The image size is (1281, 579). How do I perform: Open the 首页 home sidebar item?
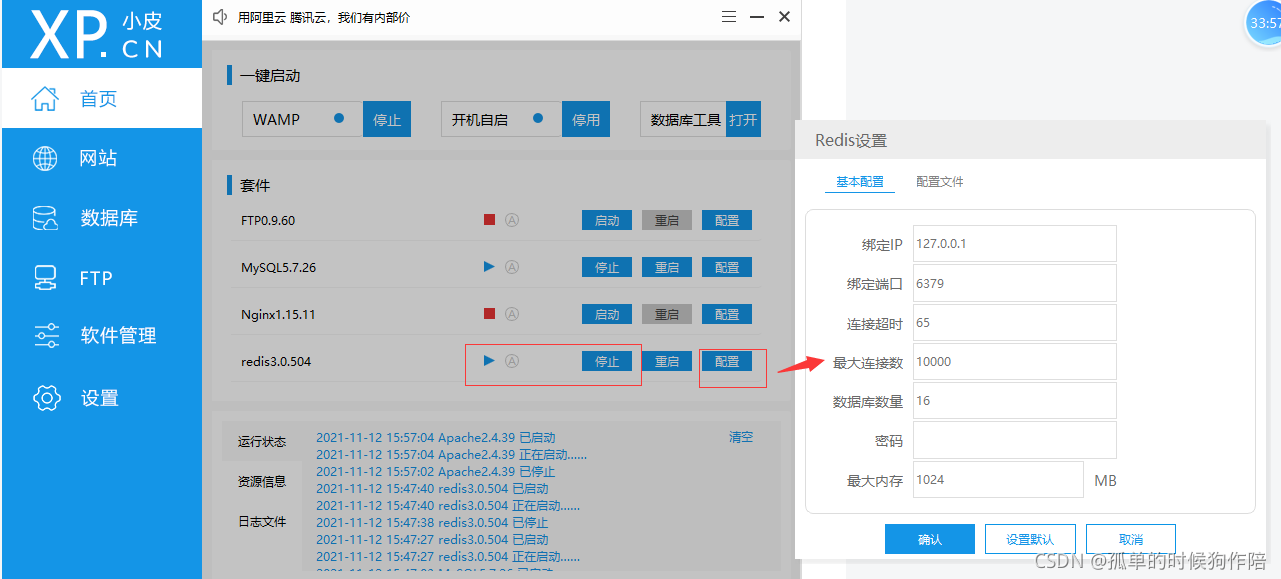pos(101,98)
